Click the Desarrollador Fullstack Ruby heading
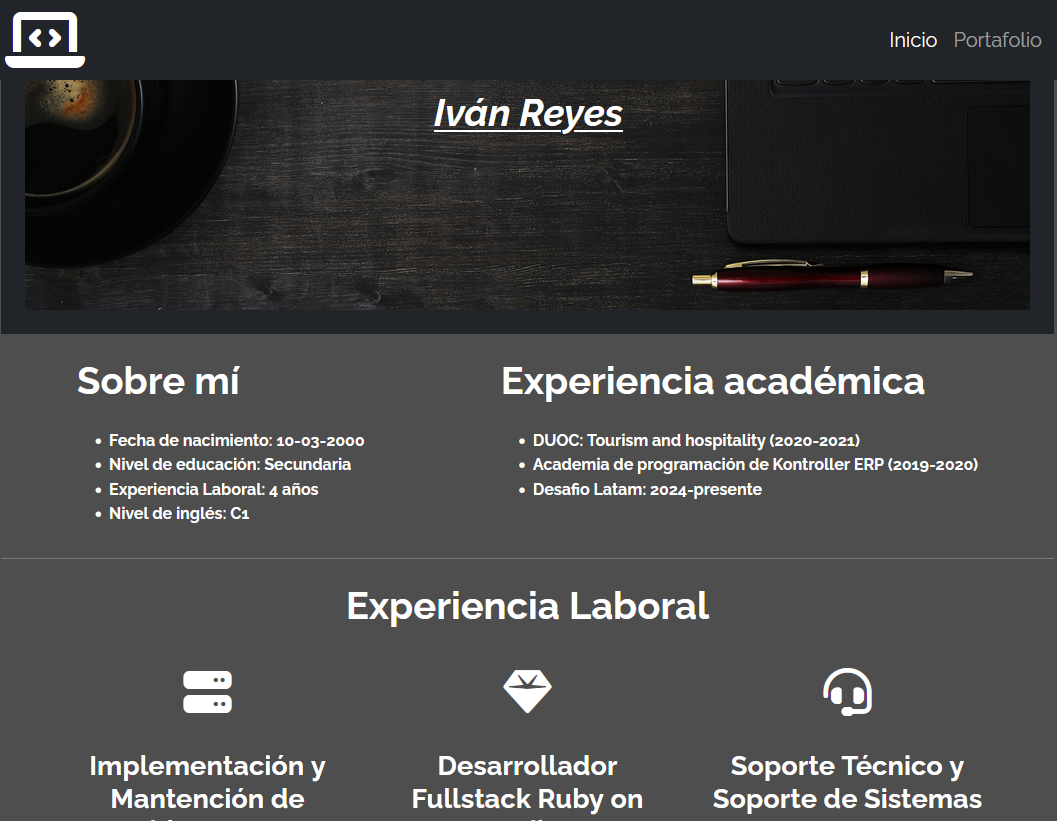 [x=527, y=782]
